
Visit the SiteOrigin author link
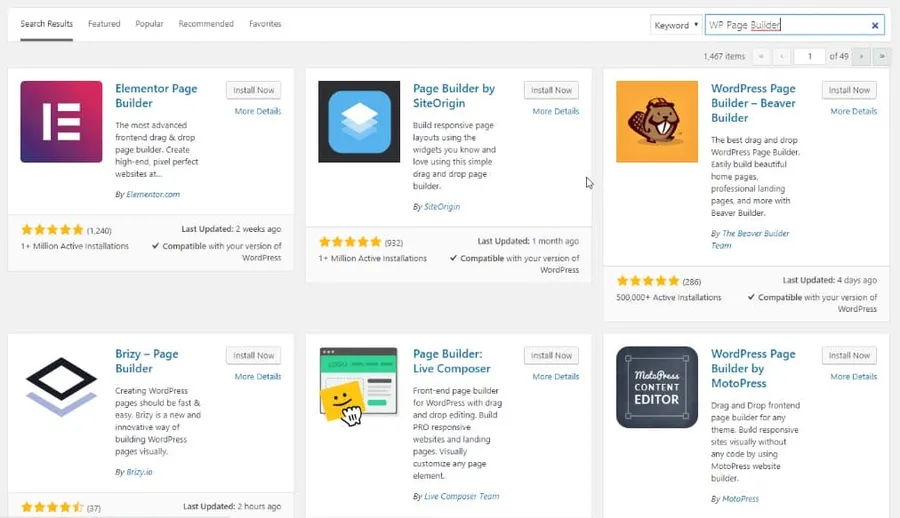(441, 206)
